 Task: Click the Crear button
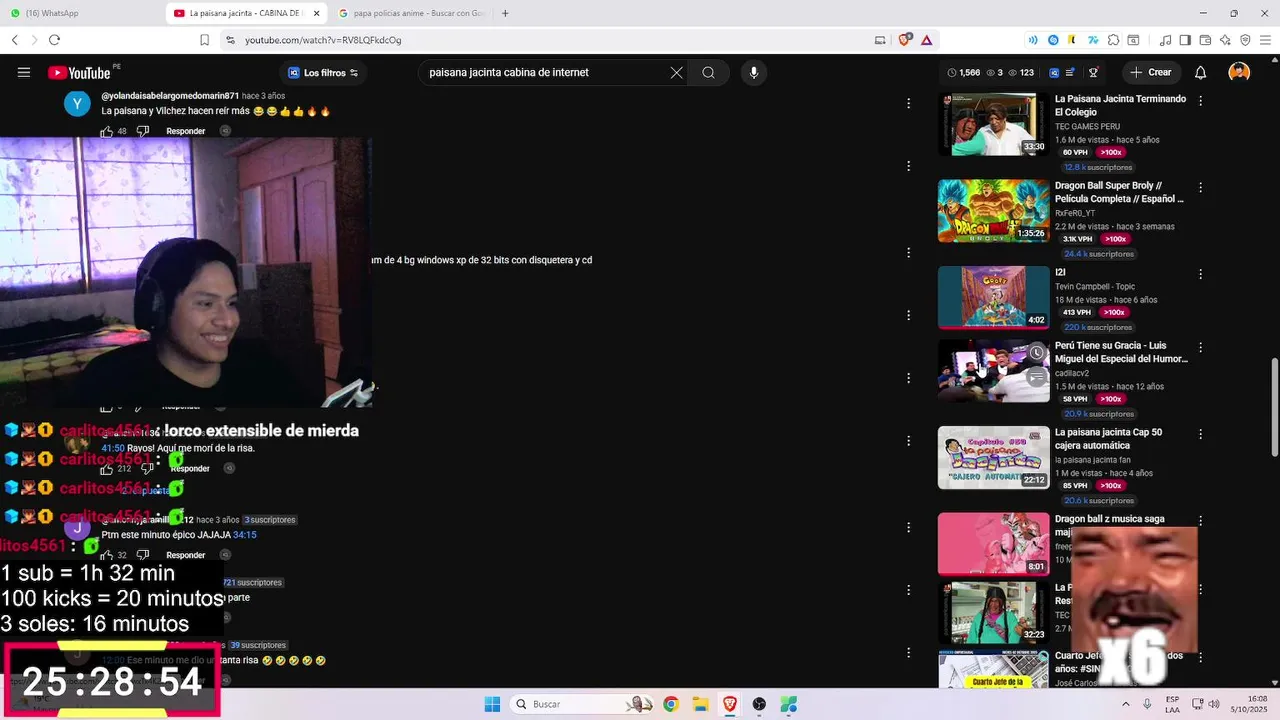pos(1150,72)
